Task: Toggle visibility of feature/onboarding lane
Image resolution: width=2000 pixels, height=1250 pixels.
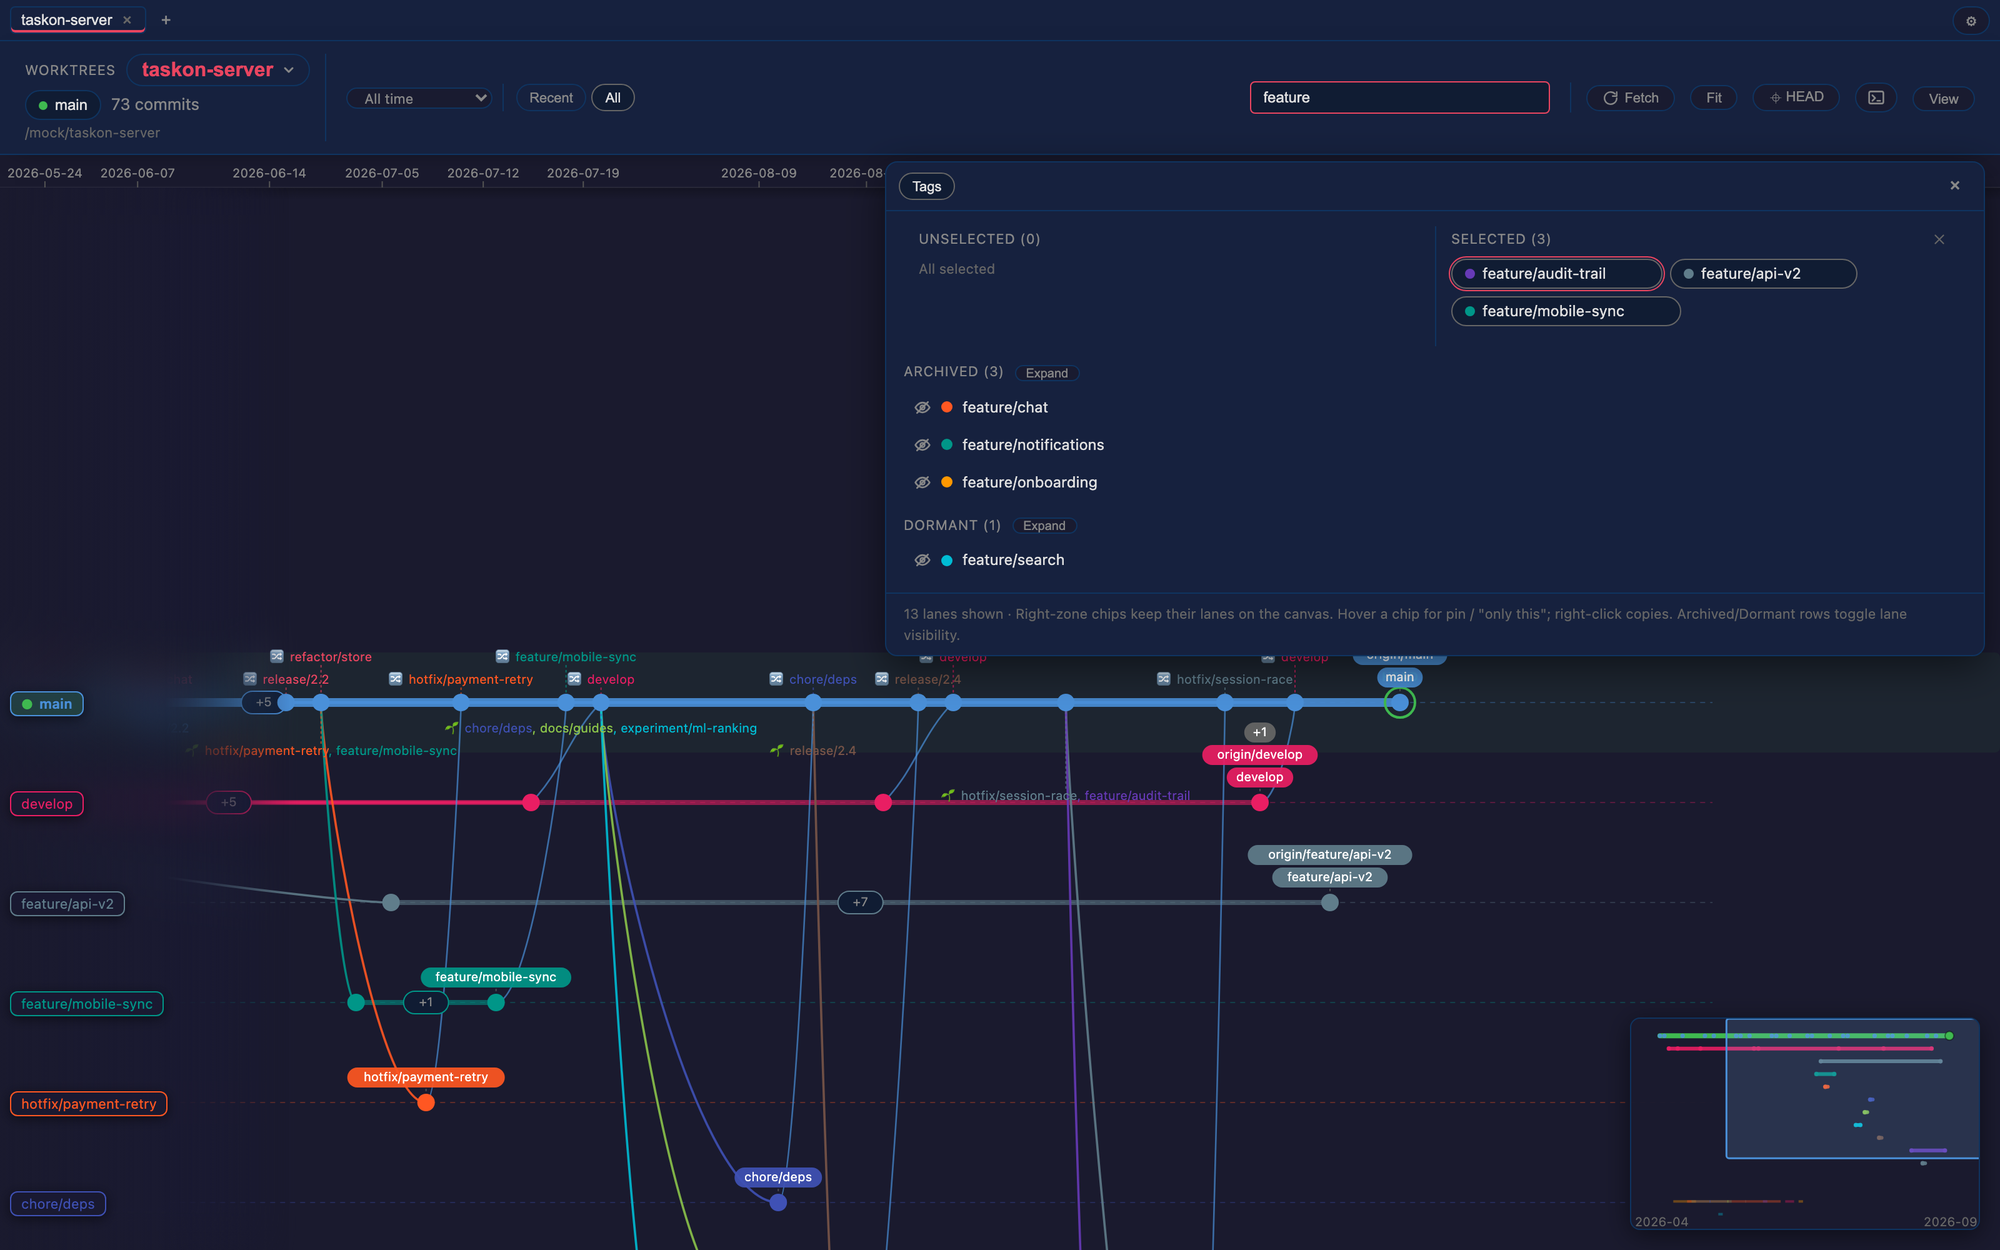Action: pos(922,482)
